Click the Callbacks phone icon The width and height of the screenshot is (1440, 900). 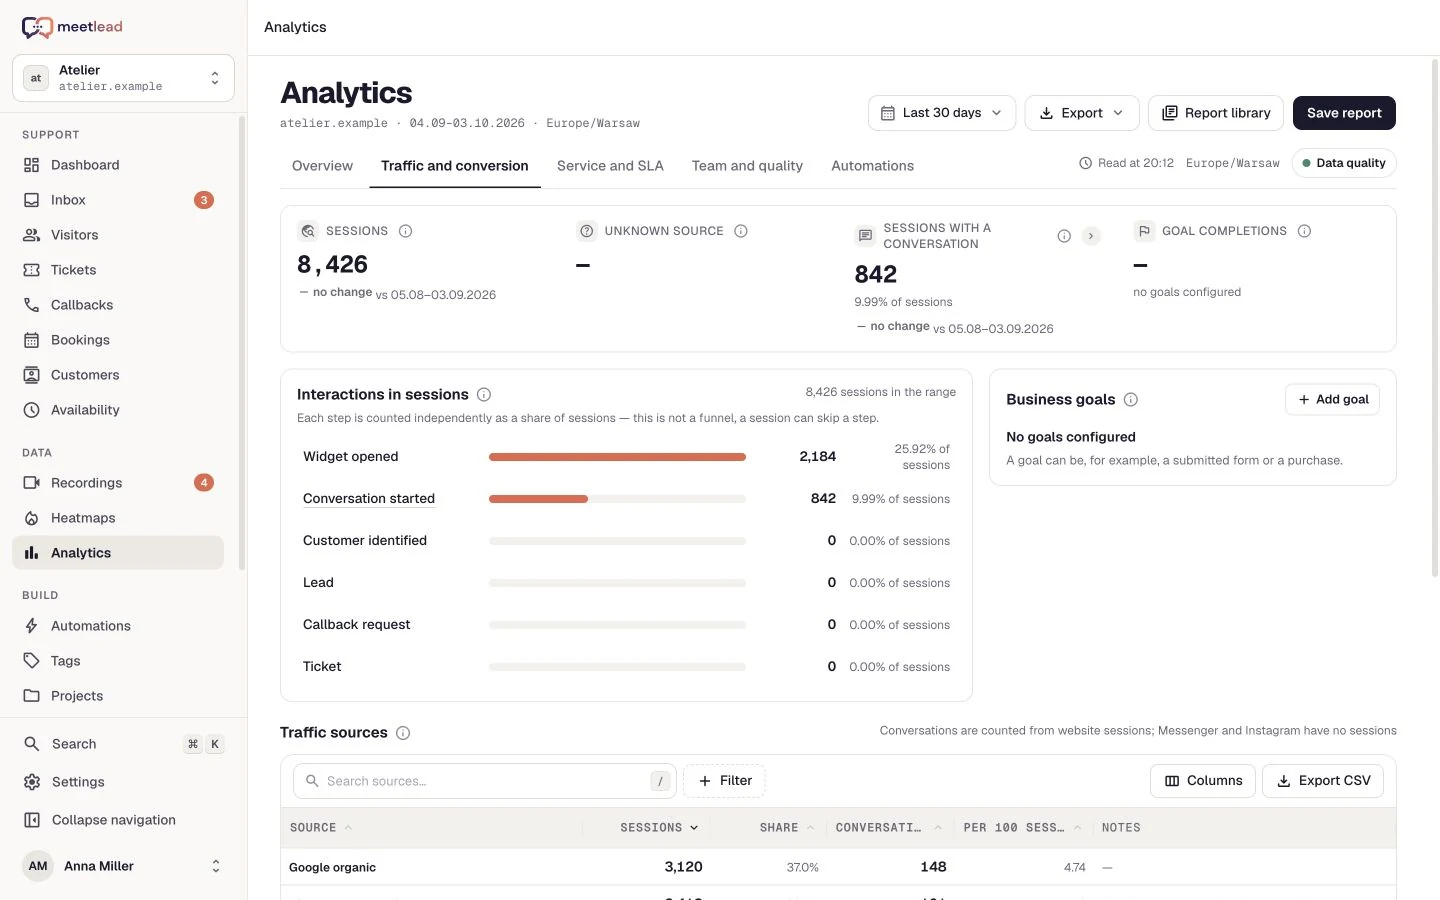pos(32,305)
